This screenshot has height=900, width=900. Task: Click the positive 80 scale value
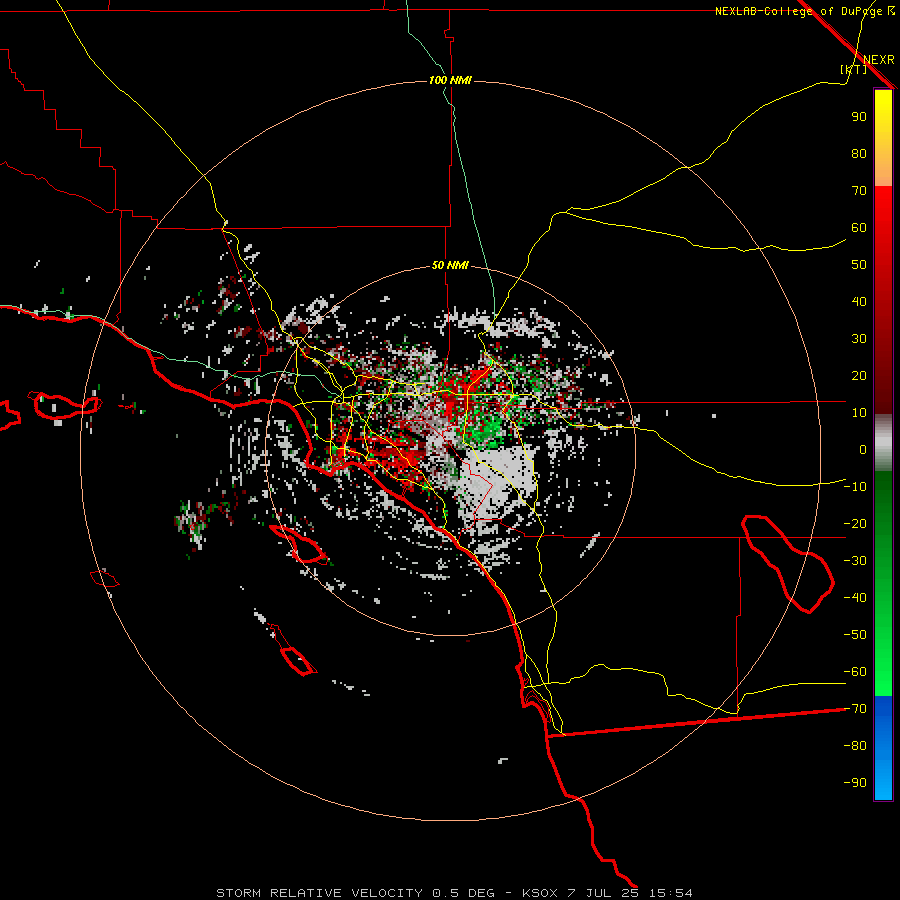(859, 153)
